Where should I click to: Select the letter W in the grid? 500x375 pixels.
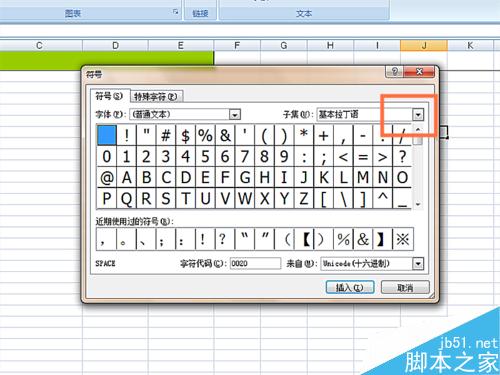[245, 199]
